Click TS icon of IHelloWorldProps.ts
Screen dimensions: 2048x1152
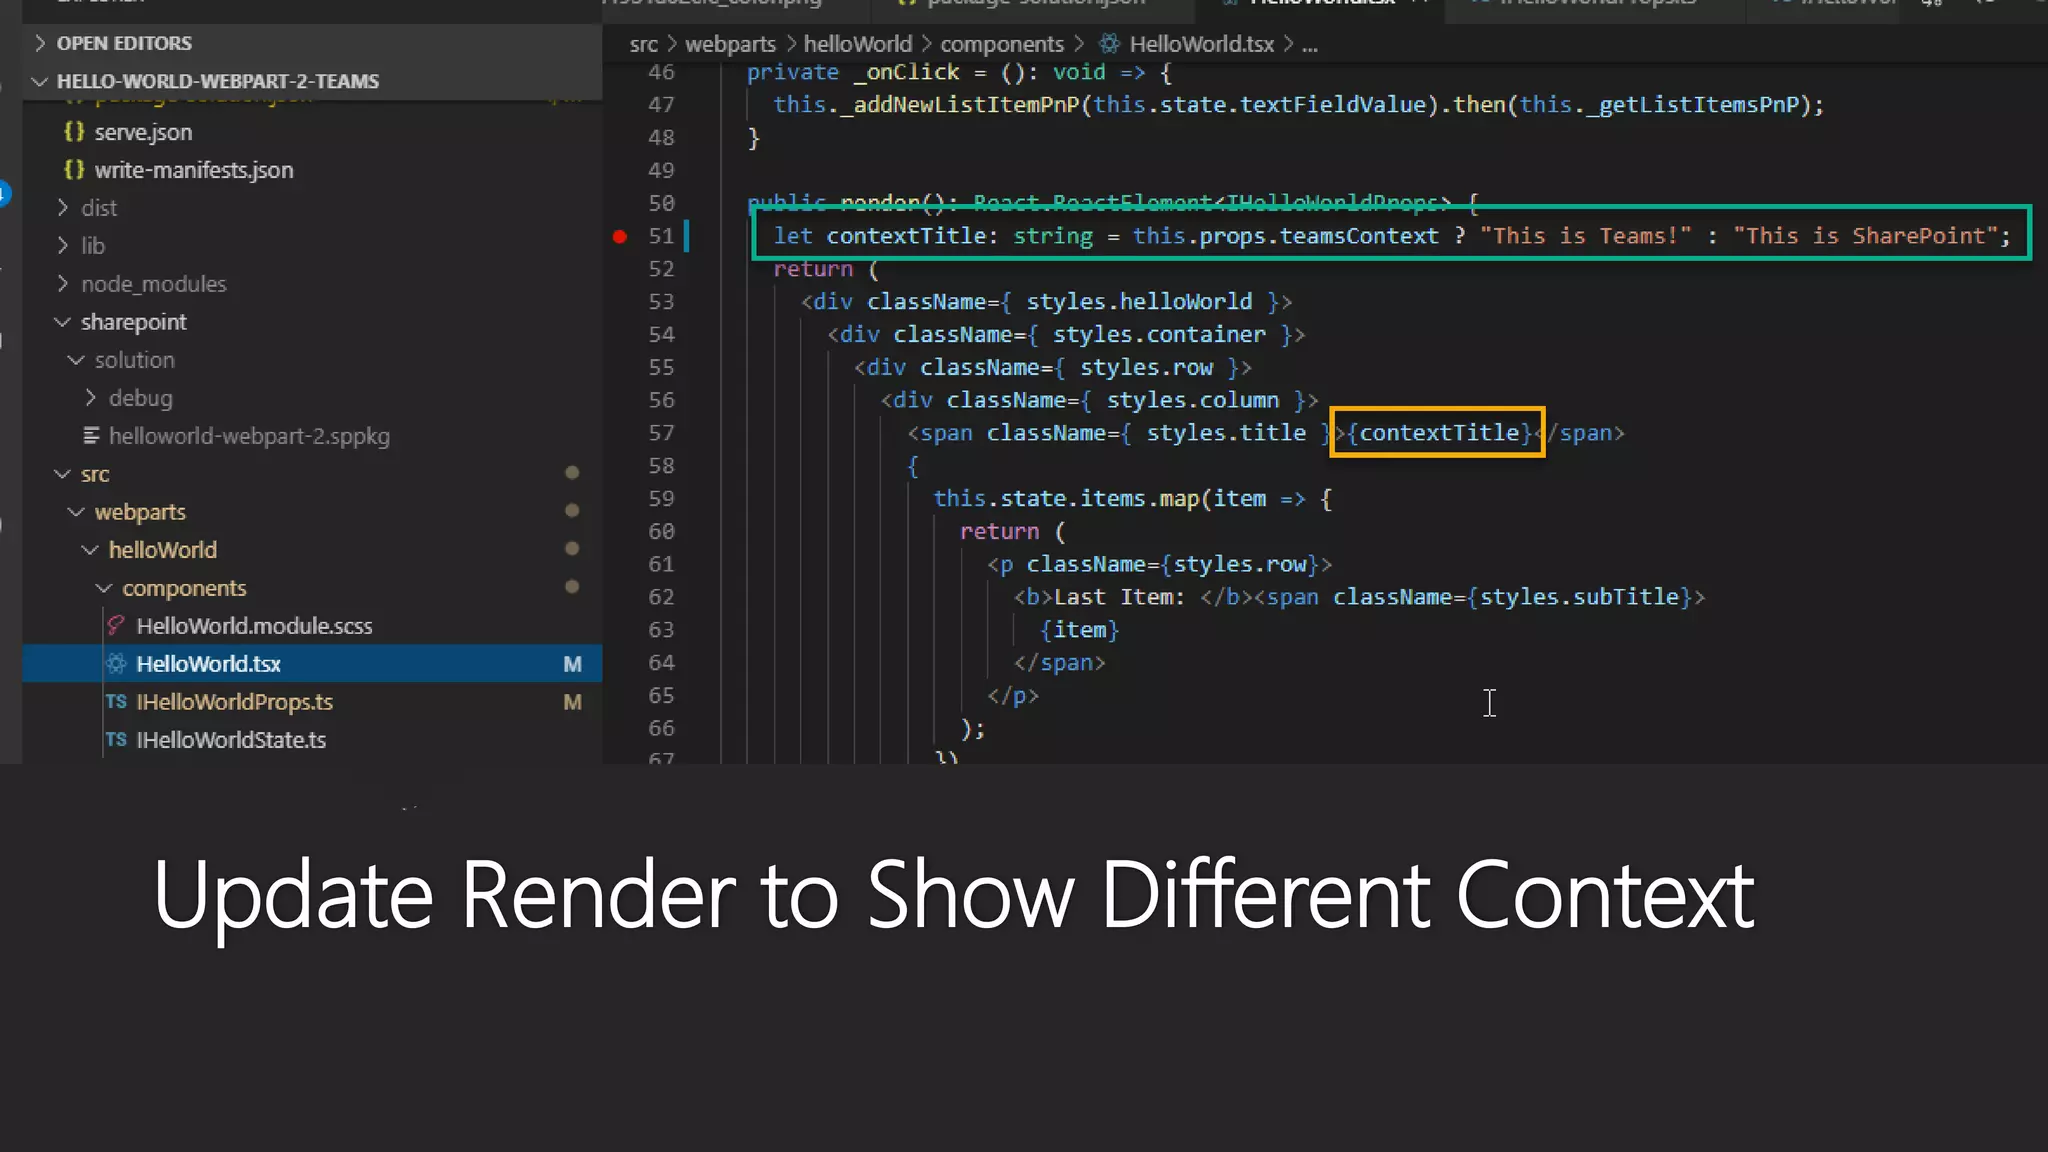tap(116, 702)
